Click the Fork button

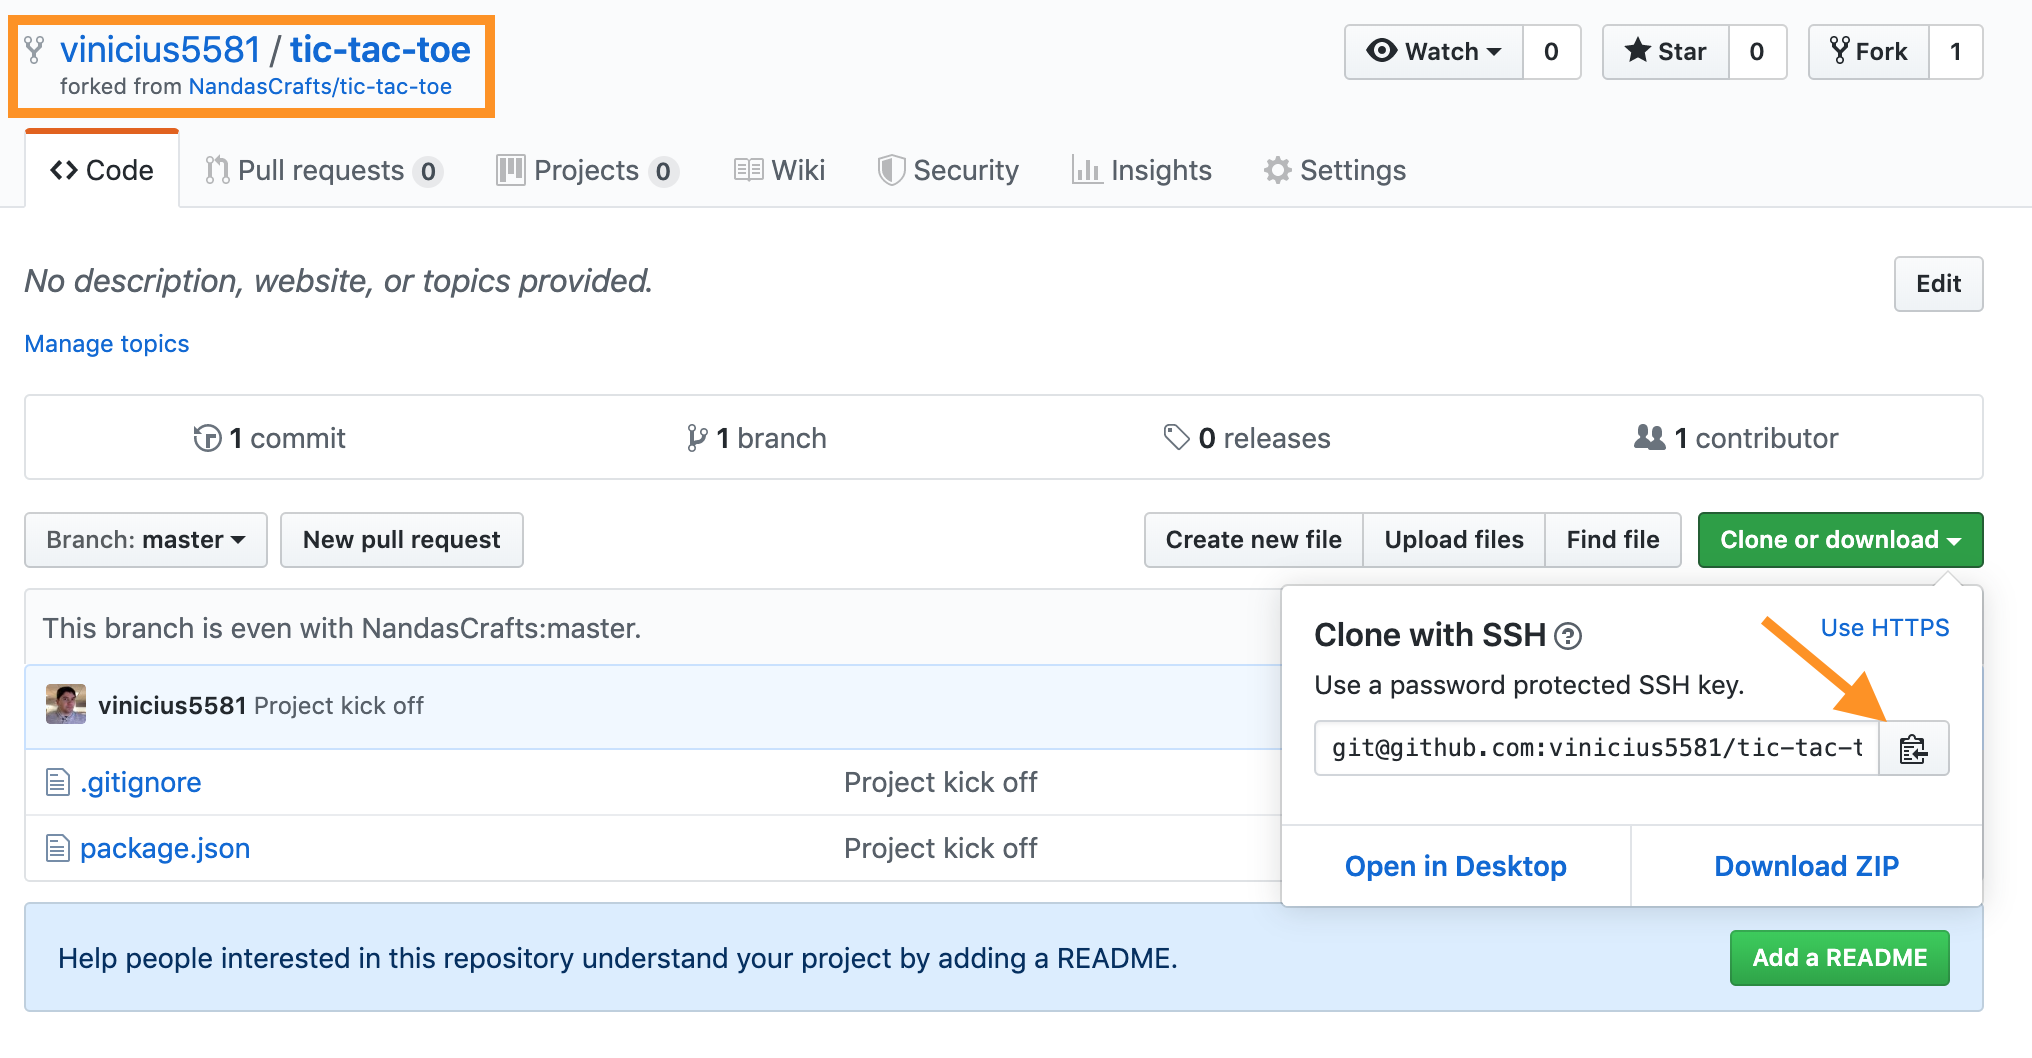[x=1868, y=52]
